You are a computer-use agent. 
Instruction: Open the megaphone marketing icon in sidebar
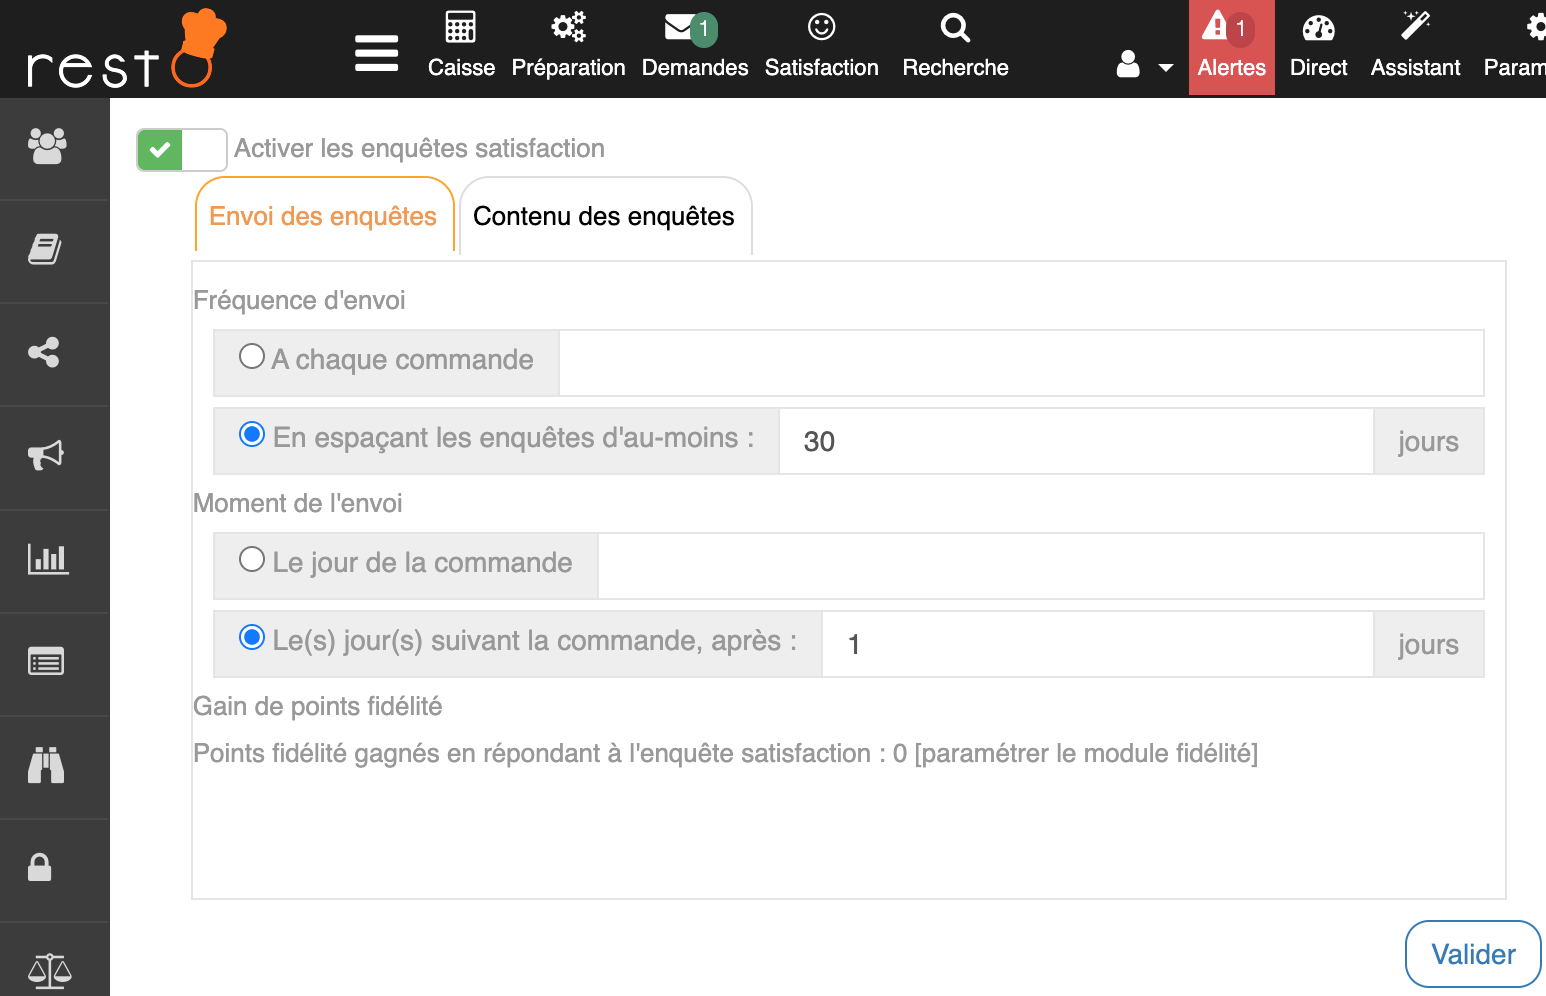46,456
